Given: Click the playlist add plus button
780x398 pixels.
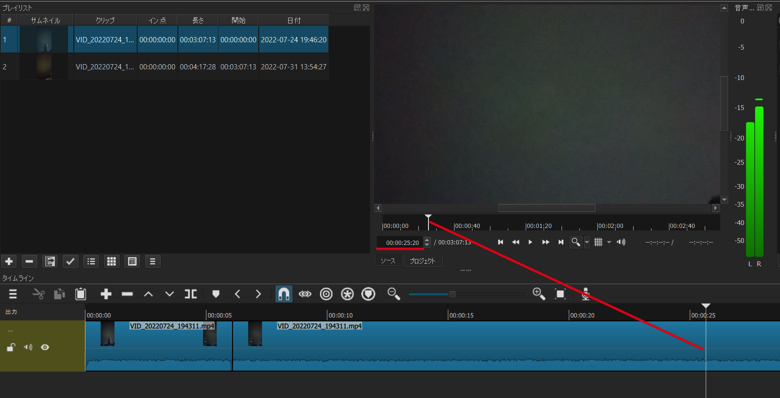Looking at the screenshot, I should [9, 261].
